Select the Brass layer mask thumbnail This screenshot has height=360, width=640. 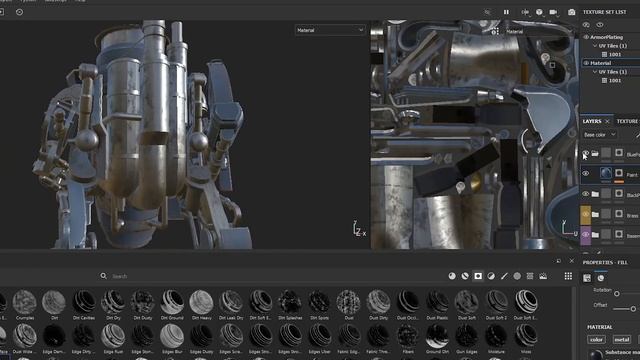point(619,214)
